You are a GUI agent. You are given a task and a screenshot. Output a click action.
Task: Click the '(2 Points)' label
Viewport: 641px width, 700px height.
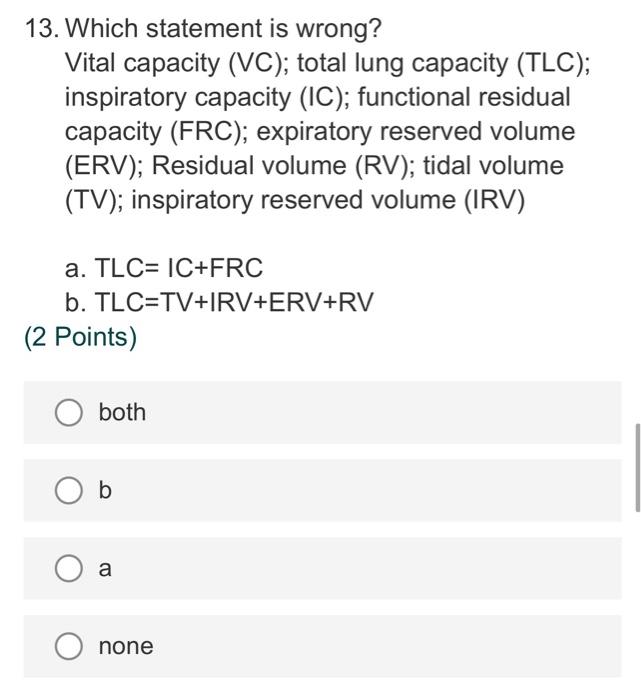(x=80, y=337)
